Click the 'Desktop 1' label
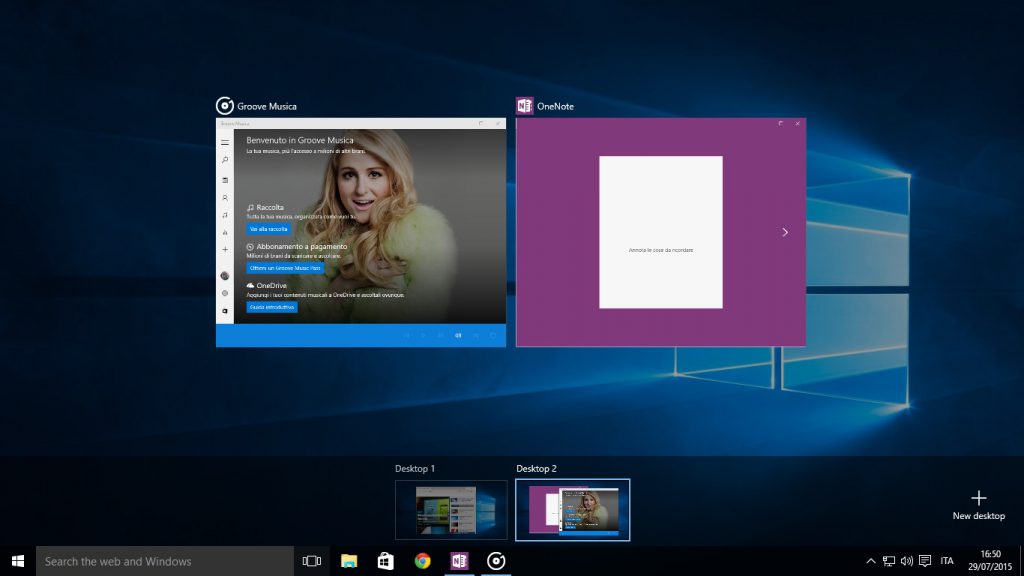 pos(415,468)
